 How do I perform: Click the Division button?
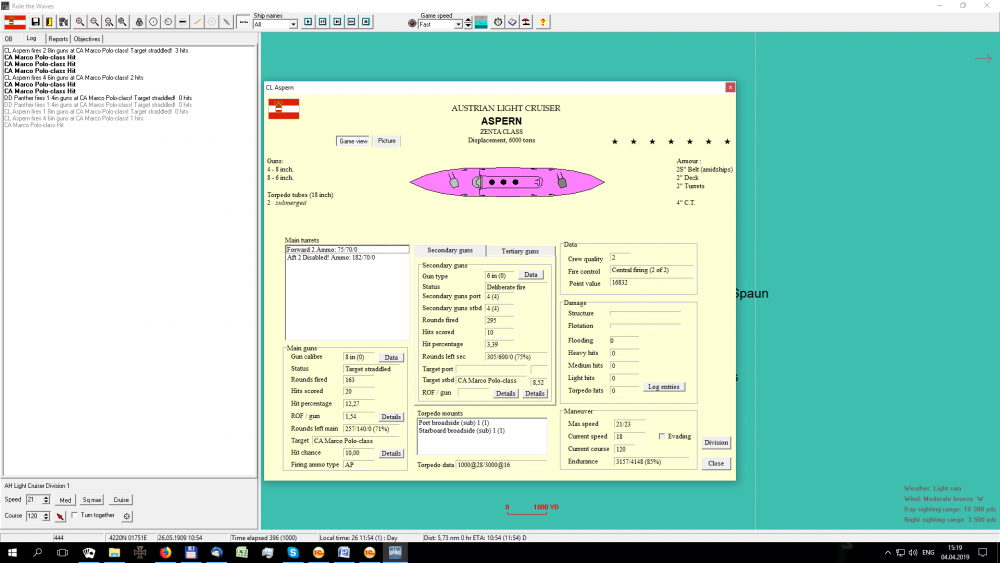click(716, 442)
